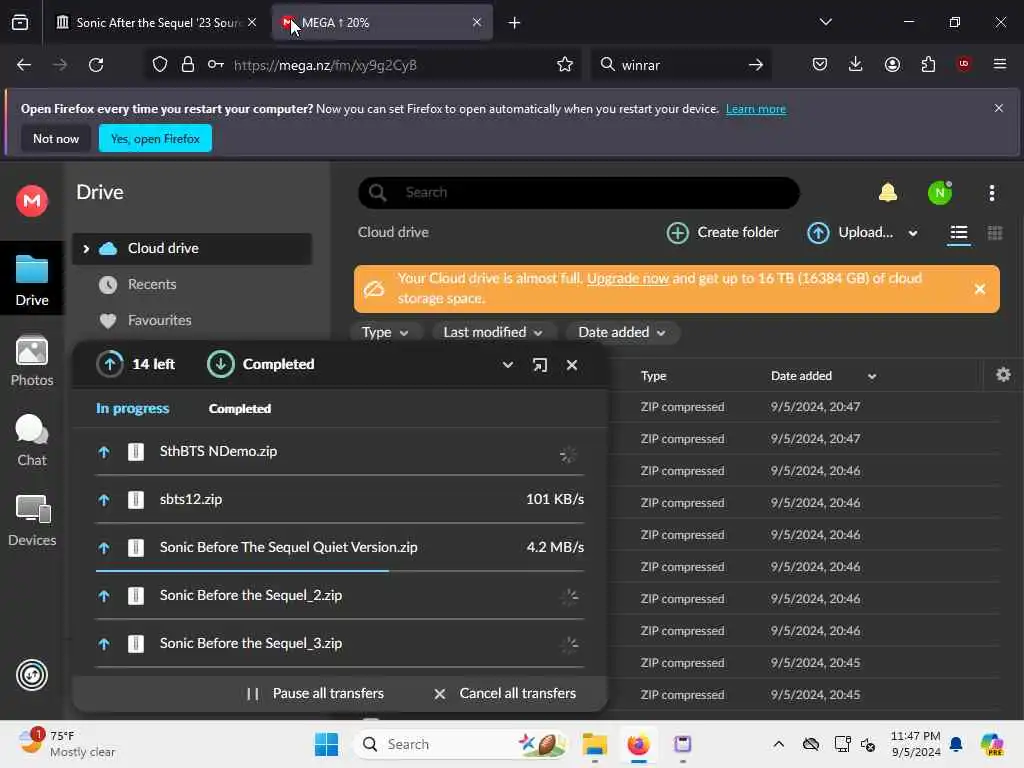Open the Firefox extensions icon
This screenshot has height=768, width=1024.
pyautogui.click(x=928, y=64)
